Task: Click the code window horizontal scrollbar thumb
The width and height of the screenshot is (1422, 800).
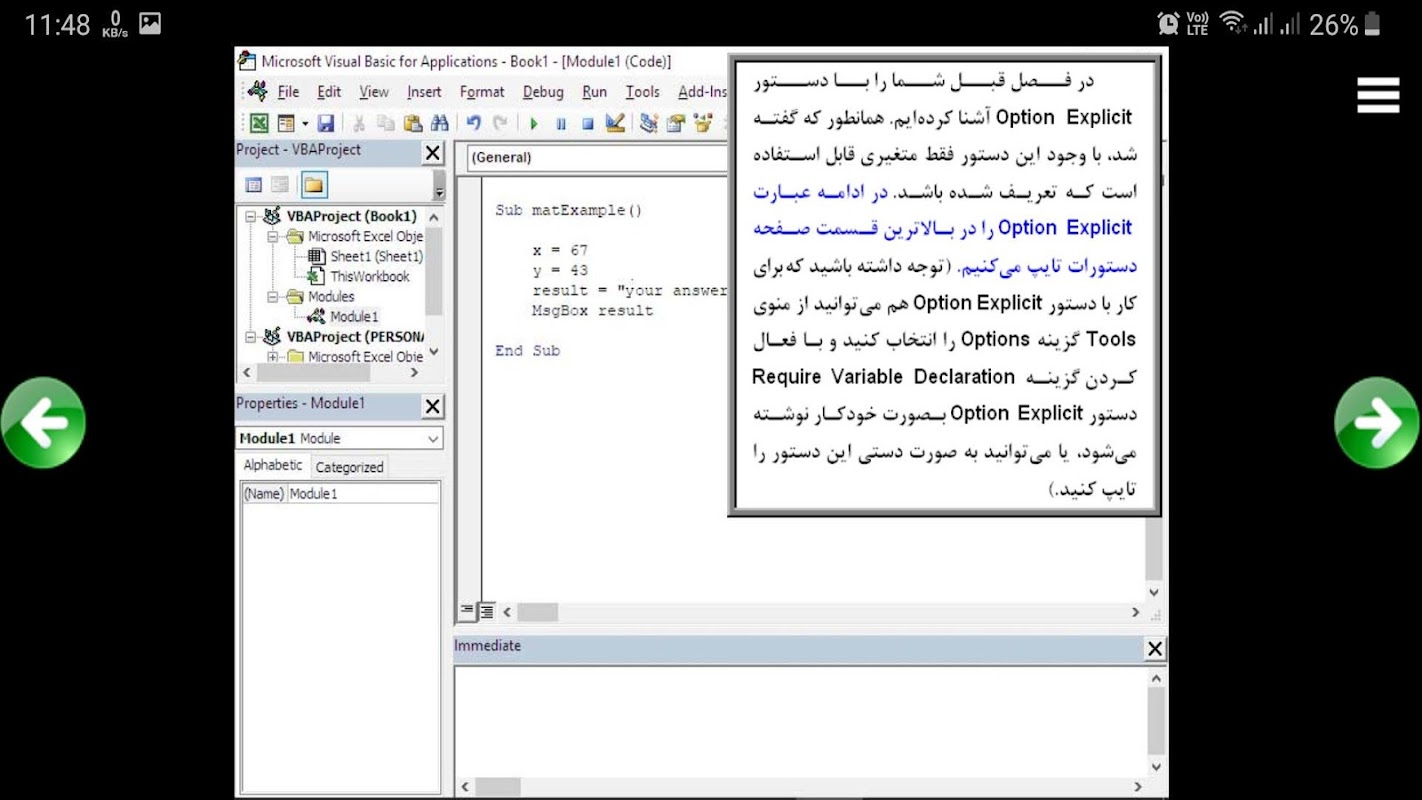Action: click(x=538, y=612)
